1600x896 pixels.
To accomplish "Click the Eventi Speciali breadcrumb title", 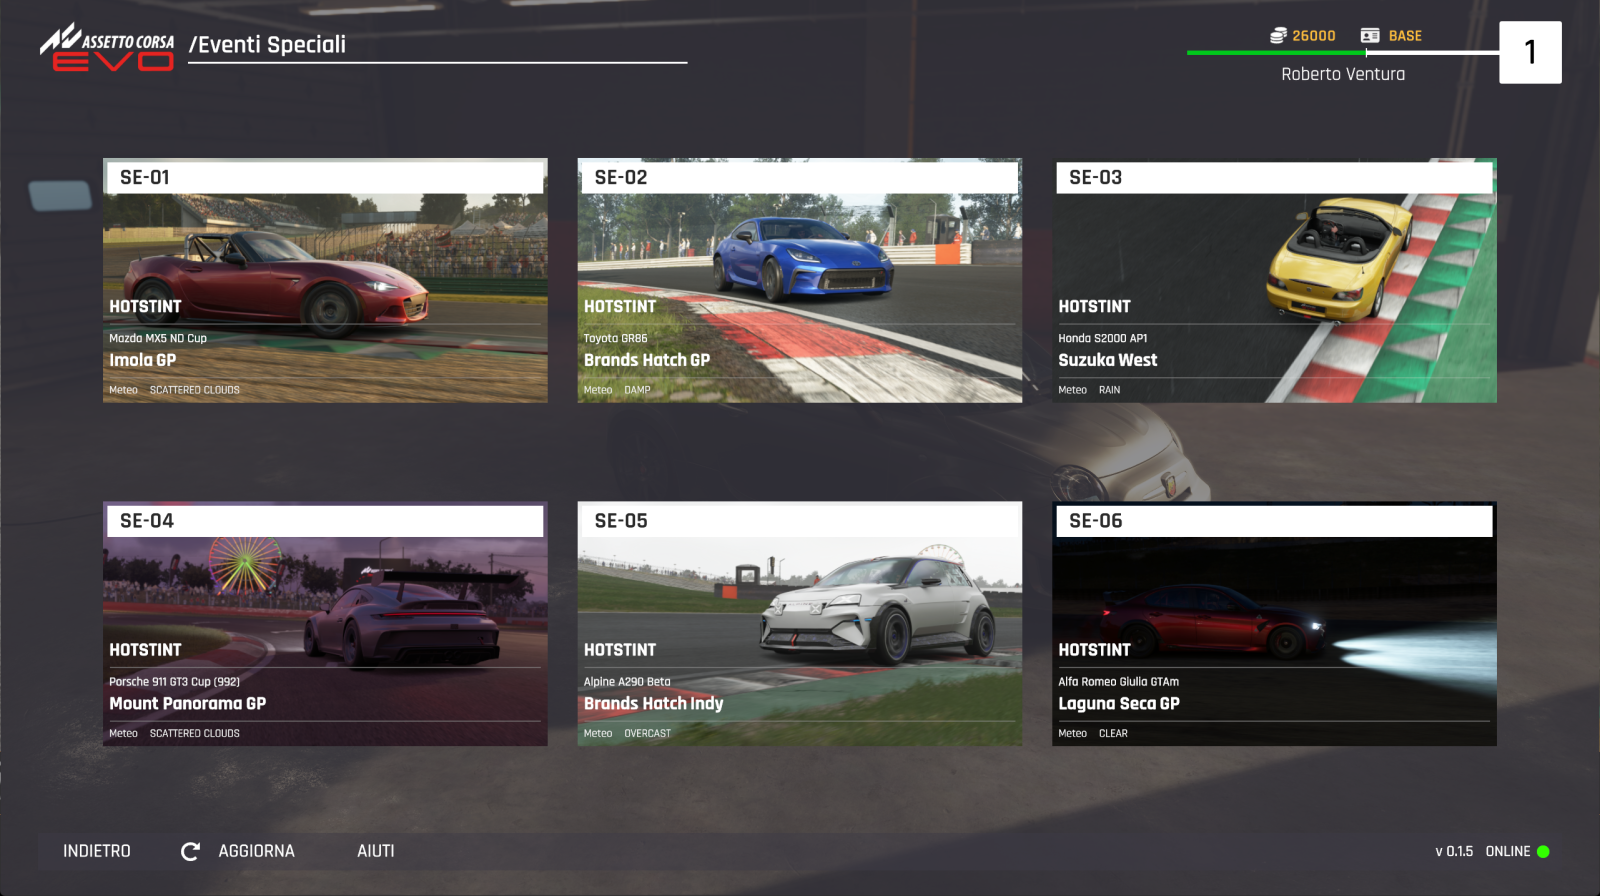I will 267,45.
